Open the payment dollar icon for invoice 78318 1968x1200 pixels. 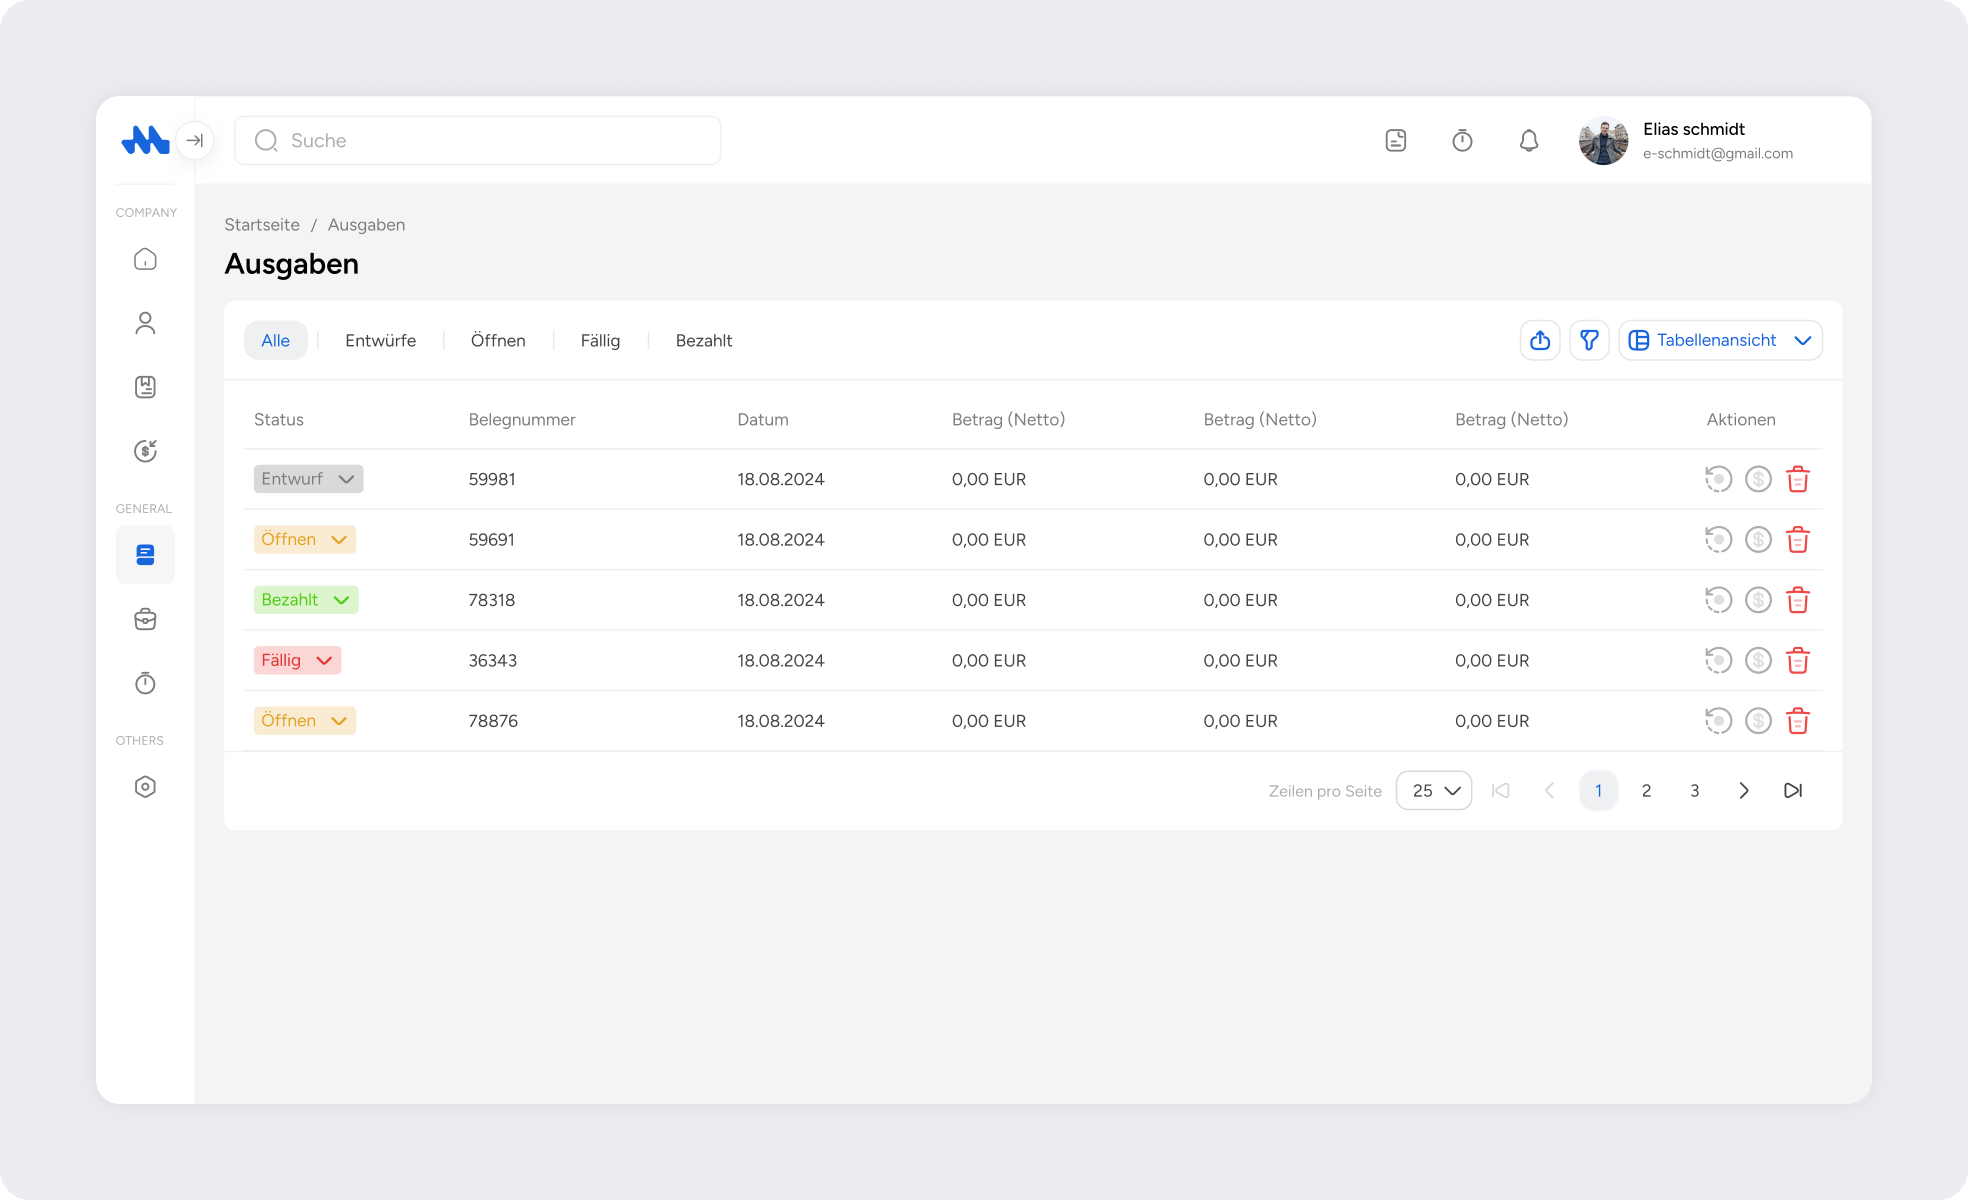tap(1758, 600)
